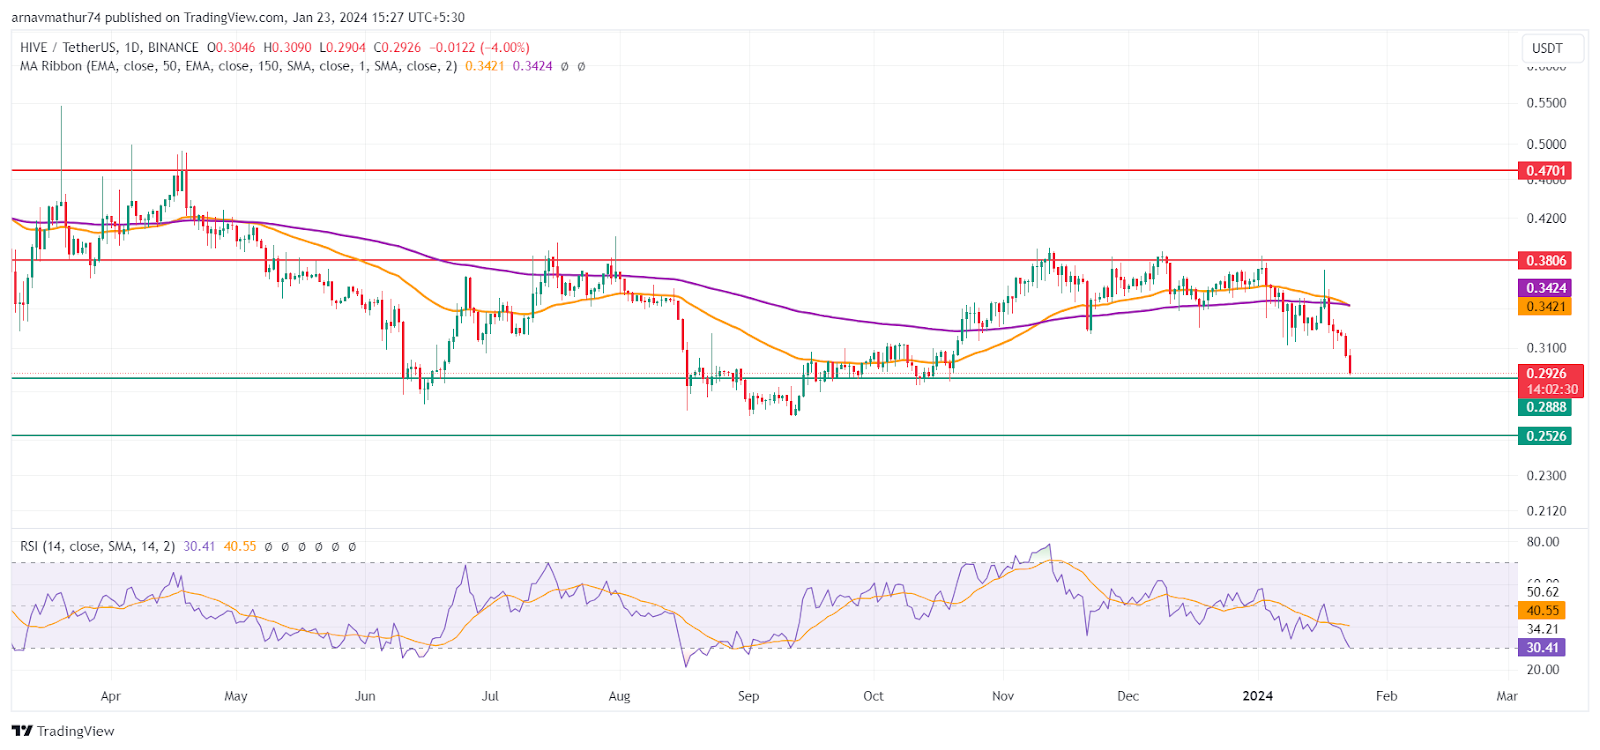This screenshot has width=1600, height=750.
Task: Select the green horizontal line at 0.2888
Action: [x=764, y=378]
